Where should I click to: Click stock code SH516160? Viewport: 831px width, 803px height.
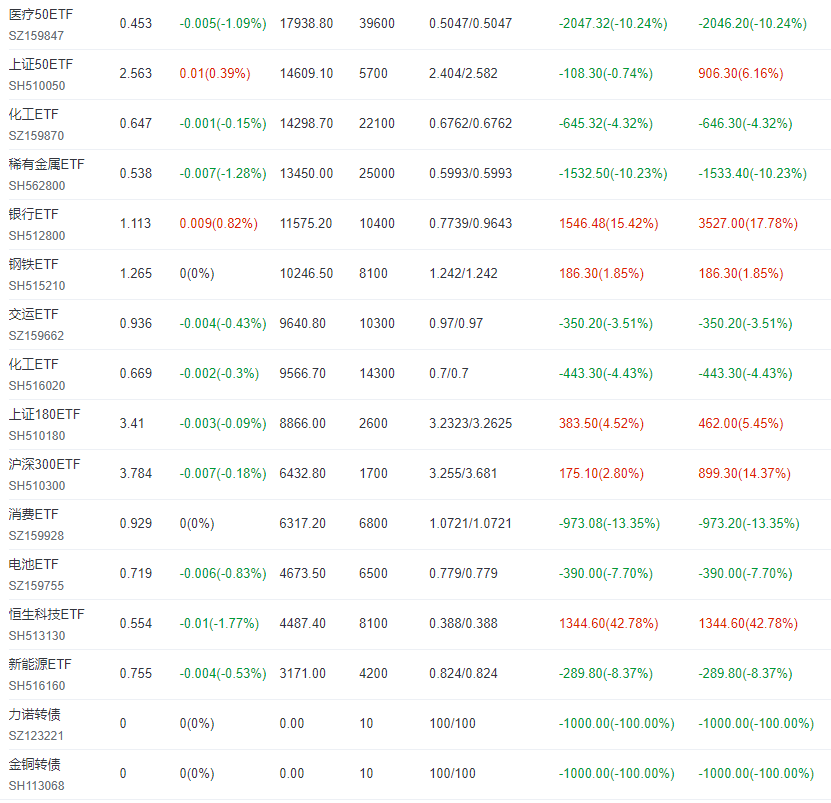(x=37, y=686)
